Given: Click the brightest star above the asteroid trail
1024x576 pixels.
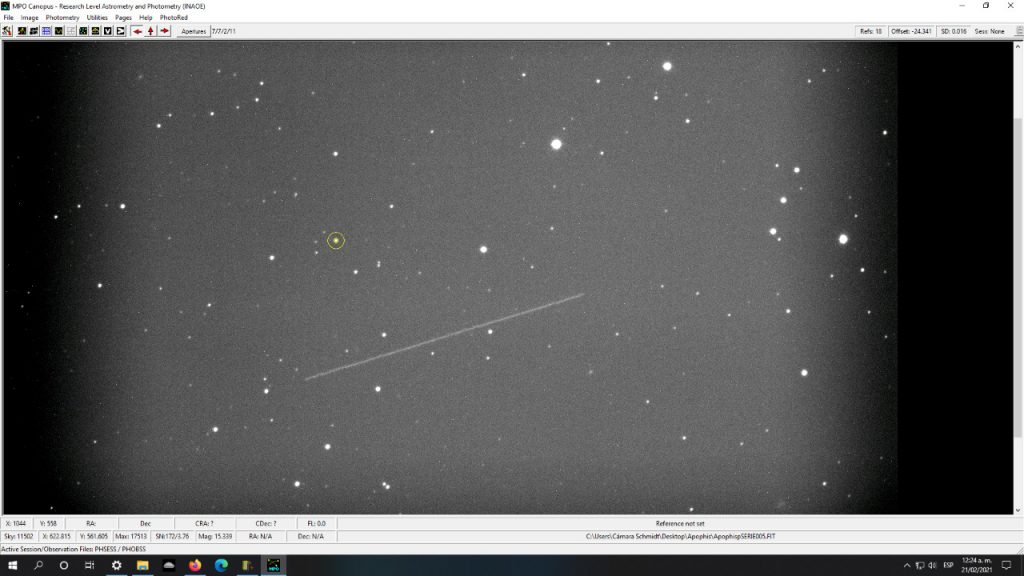Looking at the screenshot, I should 556,144.
